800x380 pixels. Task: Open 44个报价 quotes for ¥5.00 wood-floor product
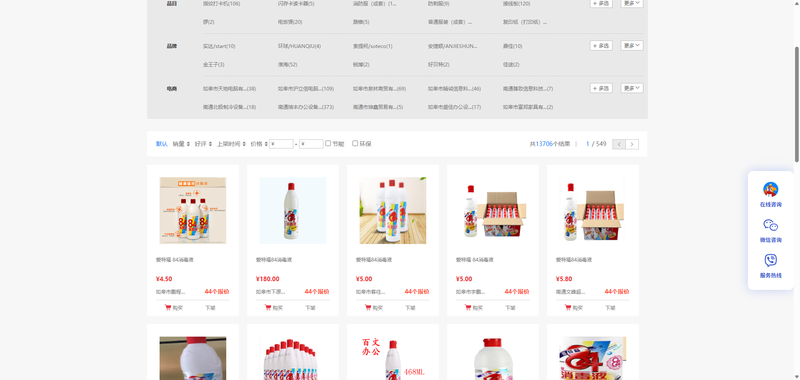coord(417,292)
